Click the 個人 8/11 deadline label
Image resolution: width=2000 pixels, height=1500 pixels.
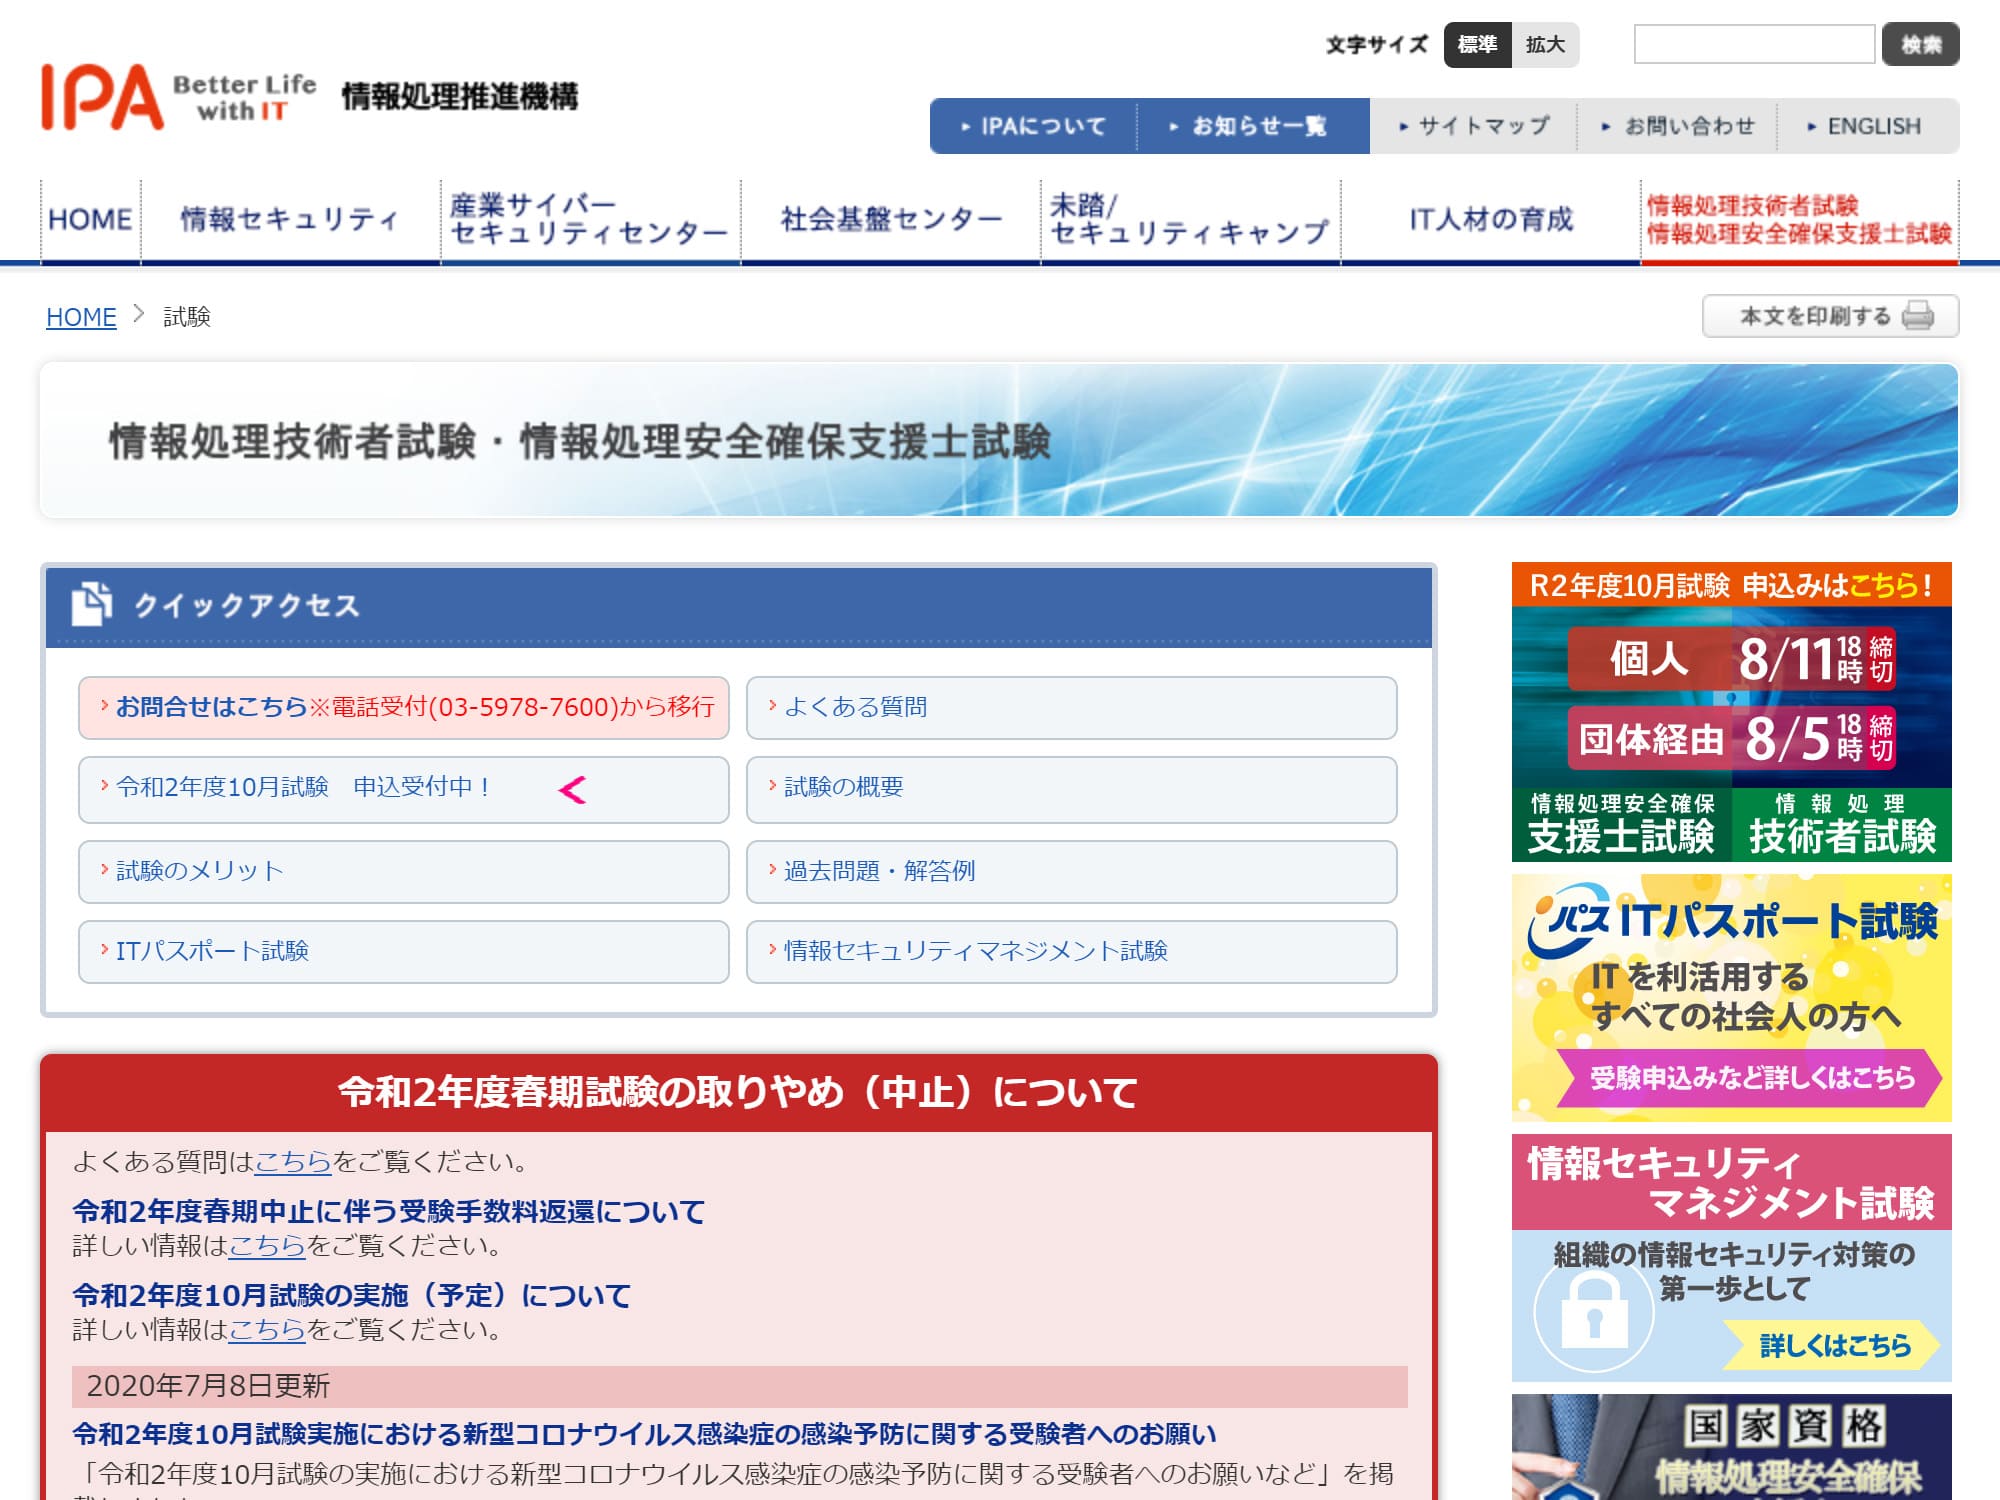(x=1731, y=659)
